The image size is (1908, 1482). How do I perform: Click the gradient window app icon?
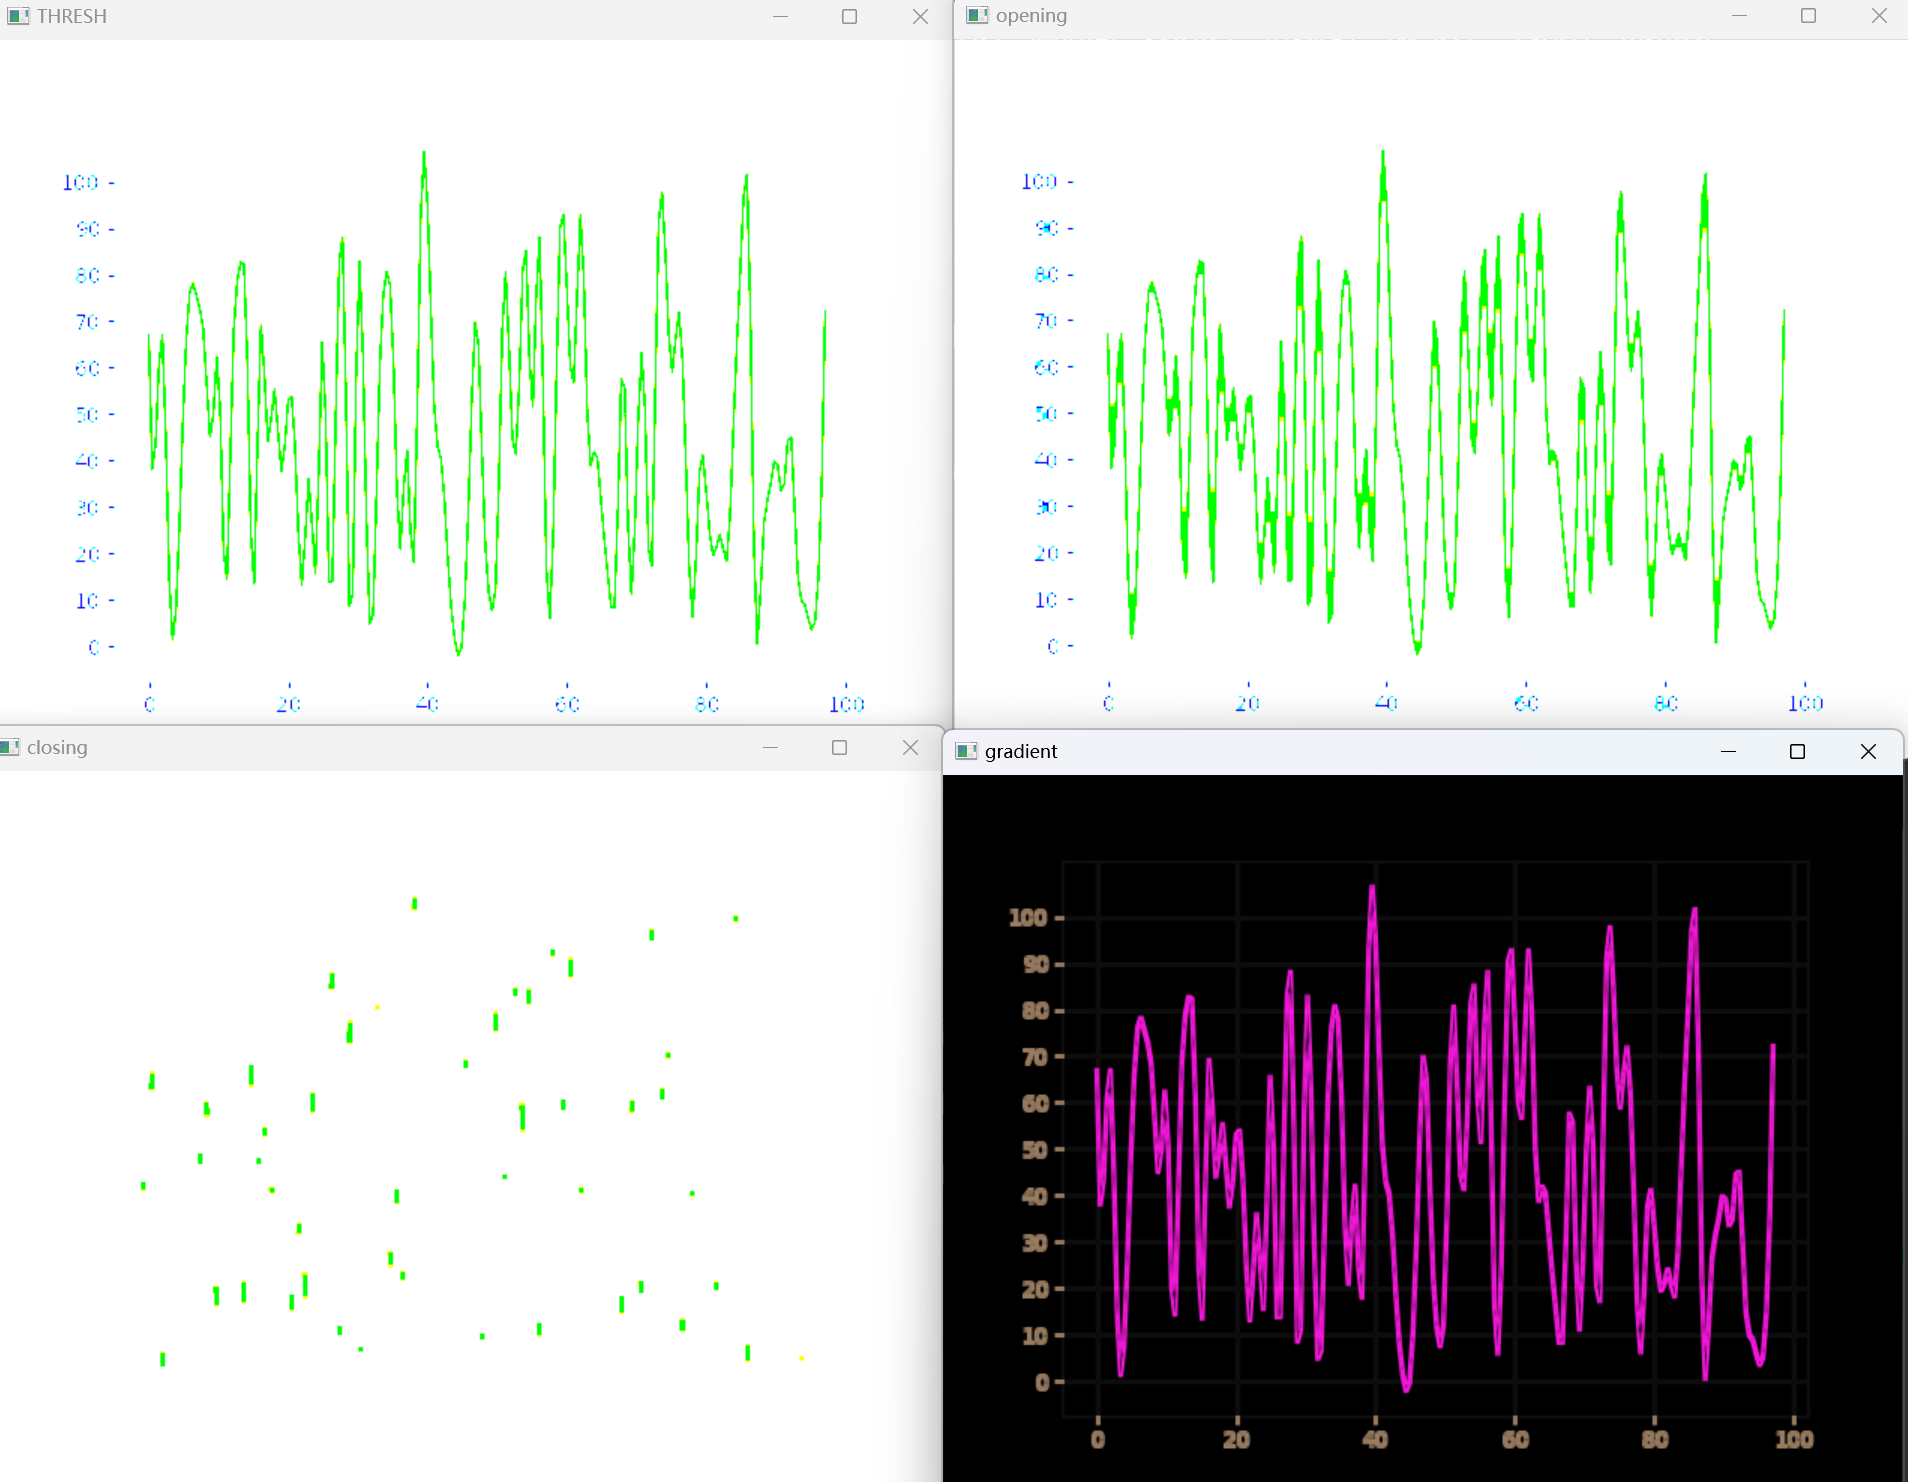(x=966, y=751)
